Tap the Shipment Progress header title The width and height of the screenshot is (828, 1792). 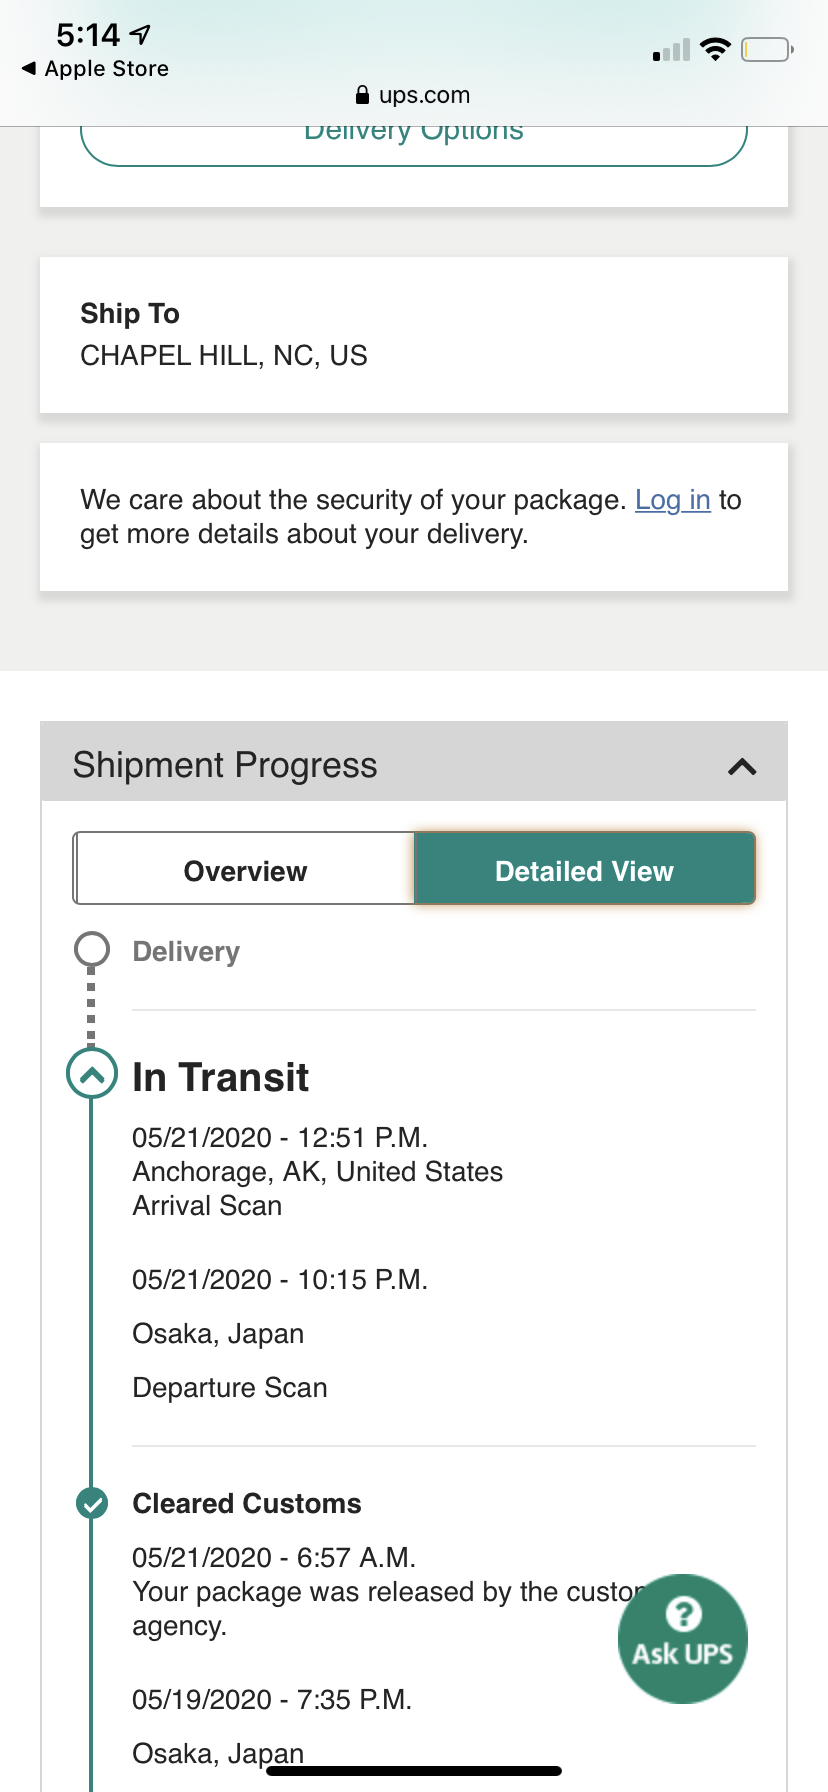tap(225, 765)
